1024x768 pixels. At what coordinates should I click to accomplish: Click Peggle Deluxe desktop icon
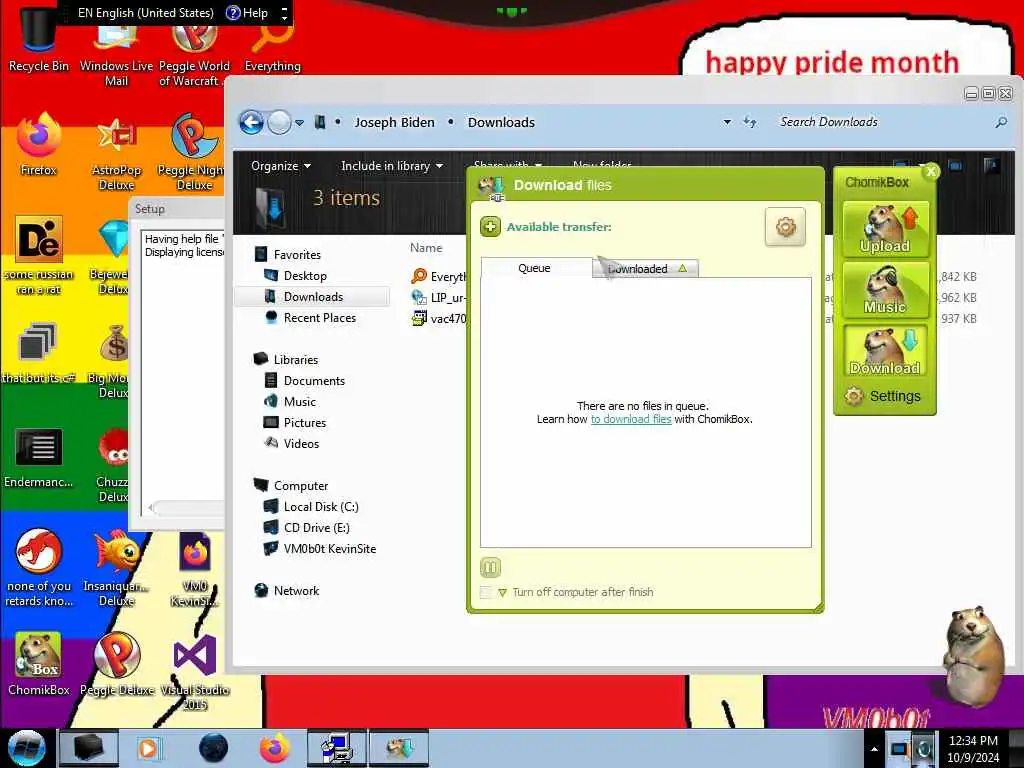coord(117,664)
